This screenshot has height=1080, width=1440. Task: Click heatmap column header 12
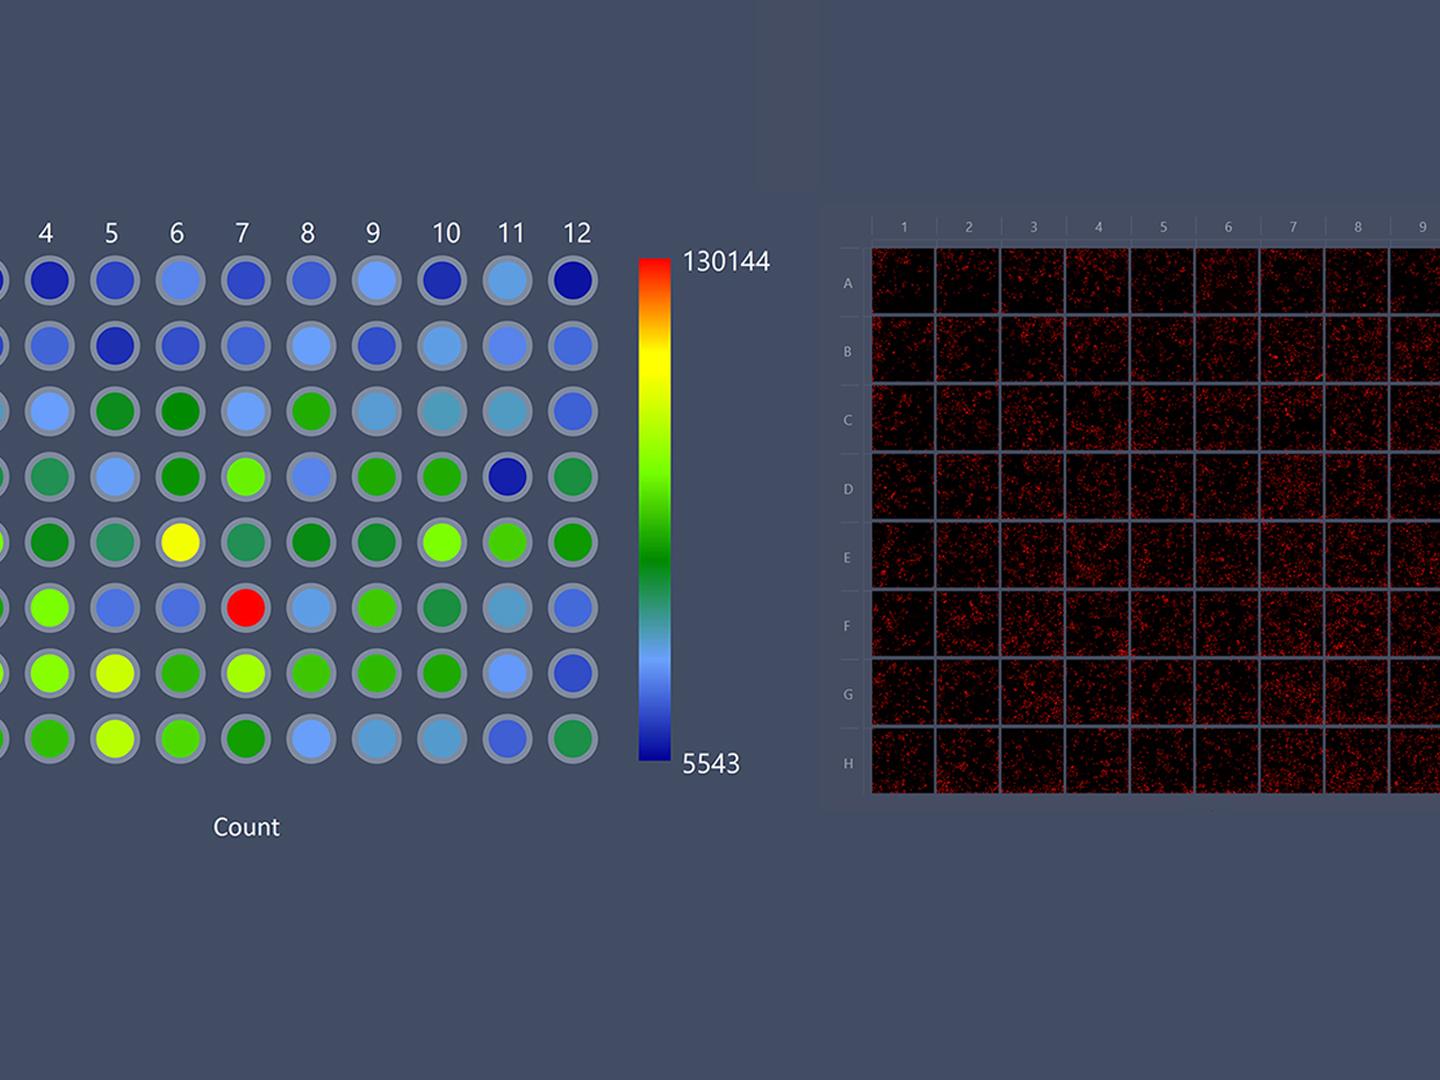577,233
